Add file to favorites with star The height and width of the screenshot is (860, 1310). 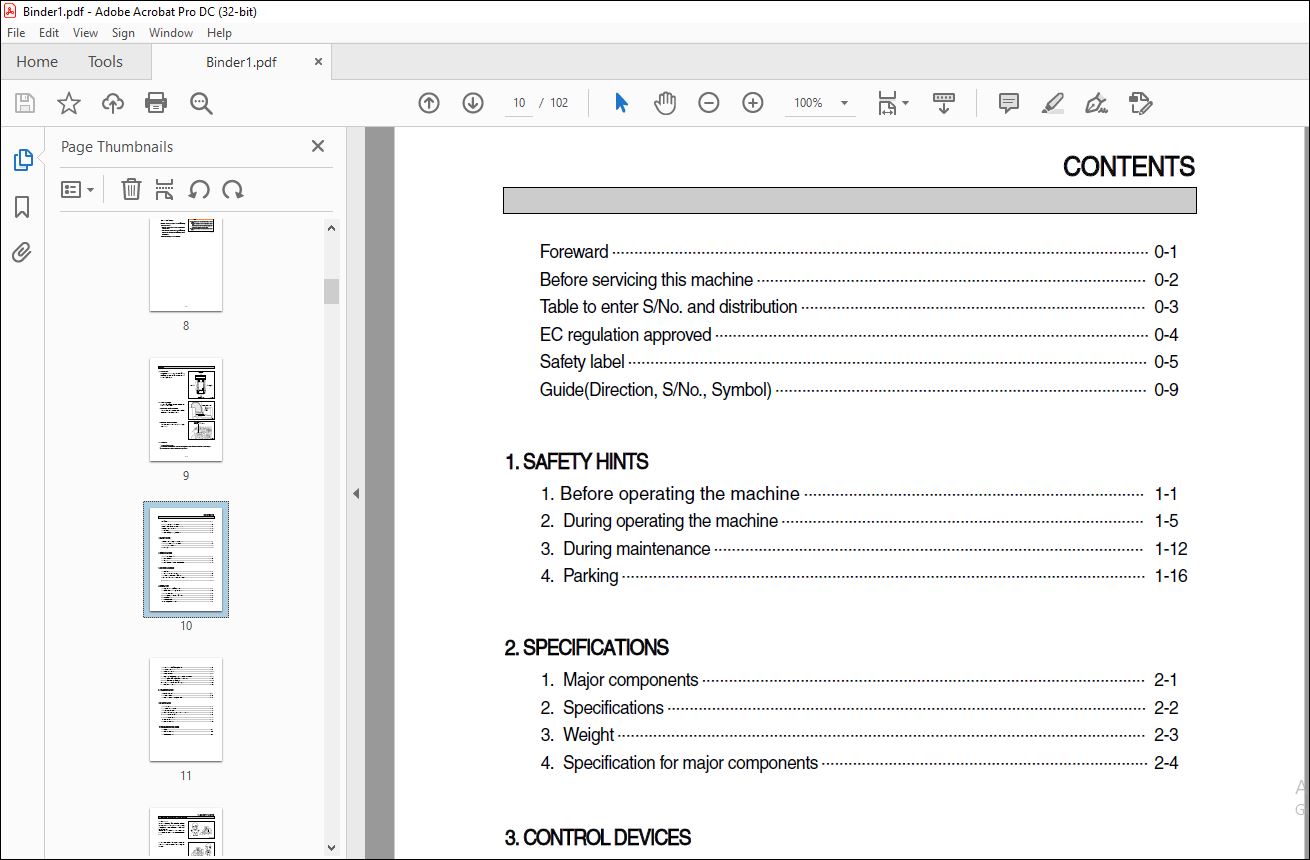[x=69, y=103]
